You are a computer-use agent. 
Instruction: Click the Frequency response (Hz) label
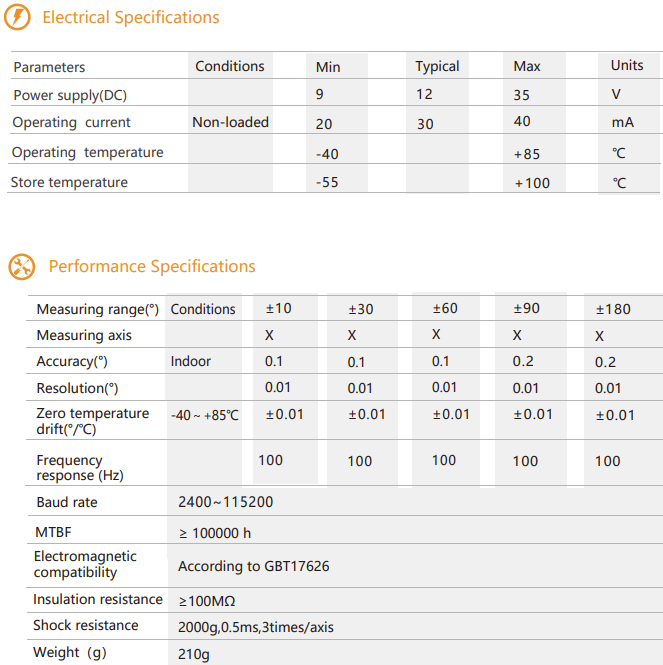(x=80, y=468)
